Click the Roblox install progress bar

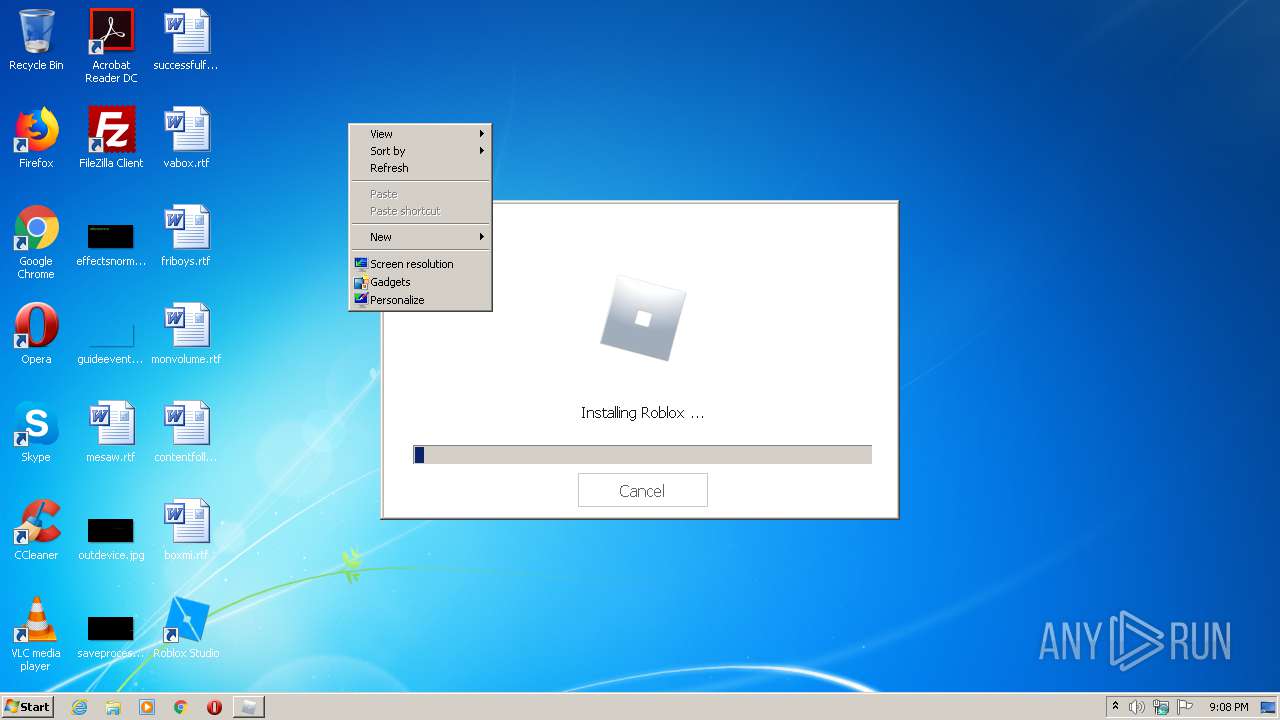pos(642,455)
